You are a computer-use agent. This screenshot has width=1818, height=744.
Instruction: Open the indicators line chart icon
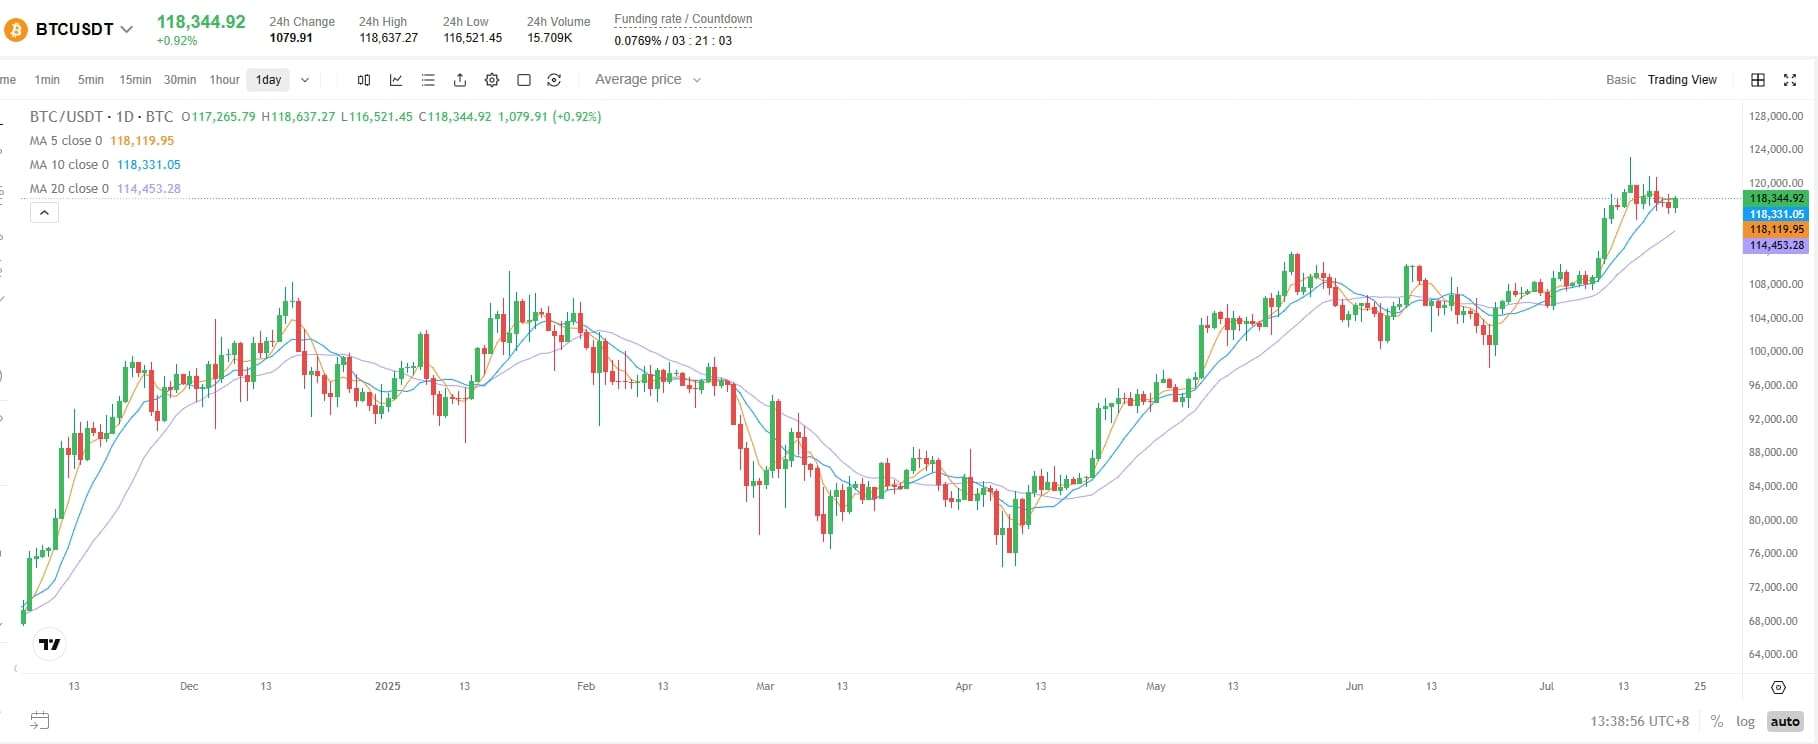click(396, 80)
